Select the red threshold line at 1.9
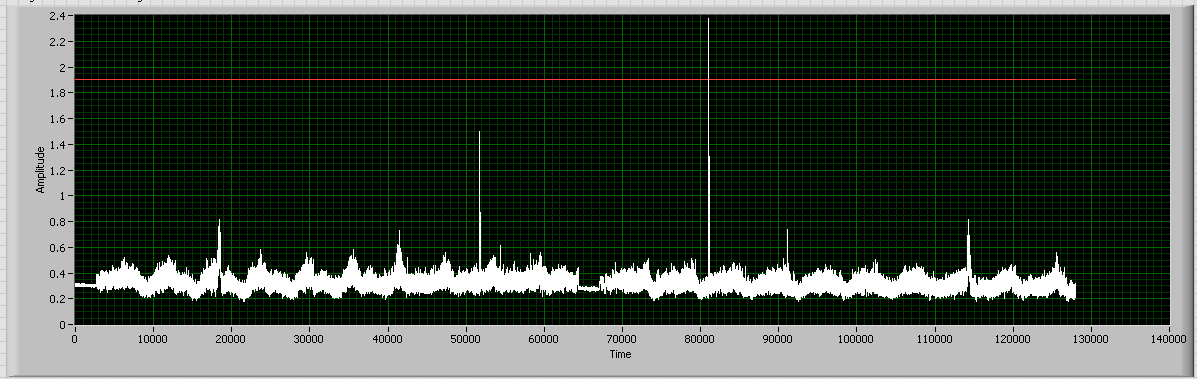 coord(575,79)
